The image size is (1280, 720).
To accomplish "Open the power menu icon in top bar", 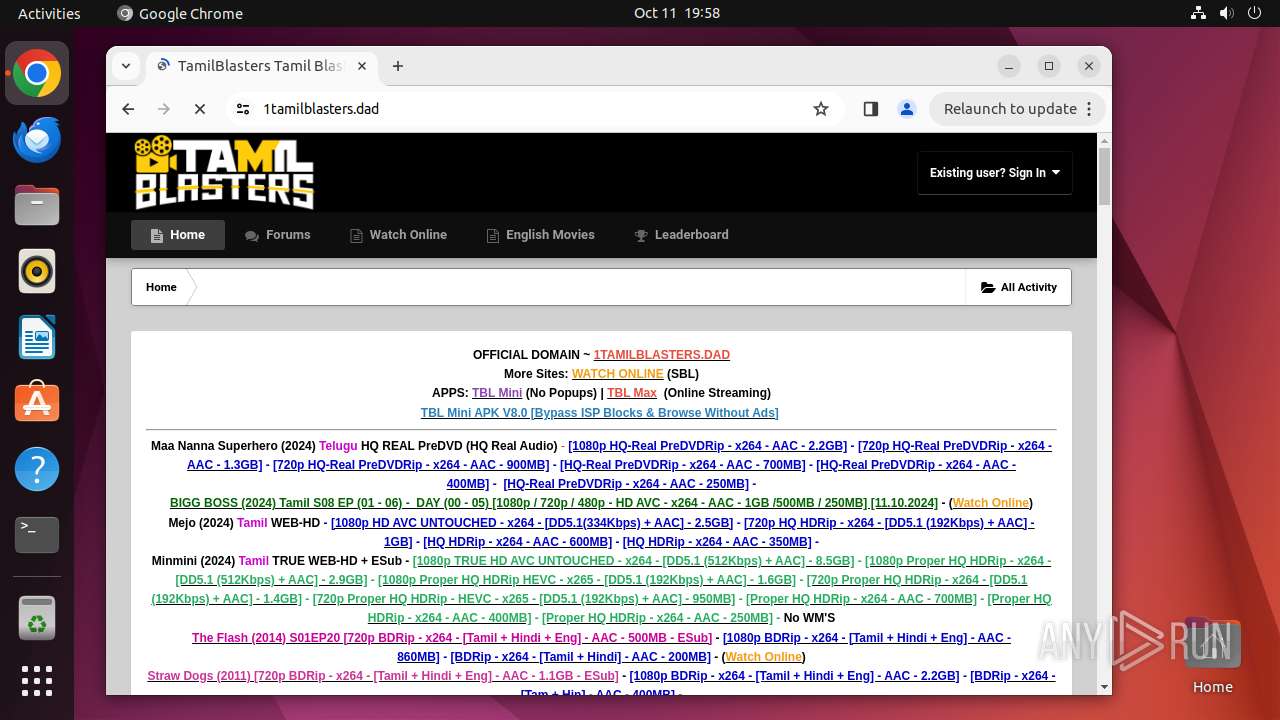I will coord(1254,13).
